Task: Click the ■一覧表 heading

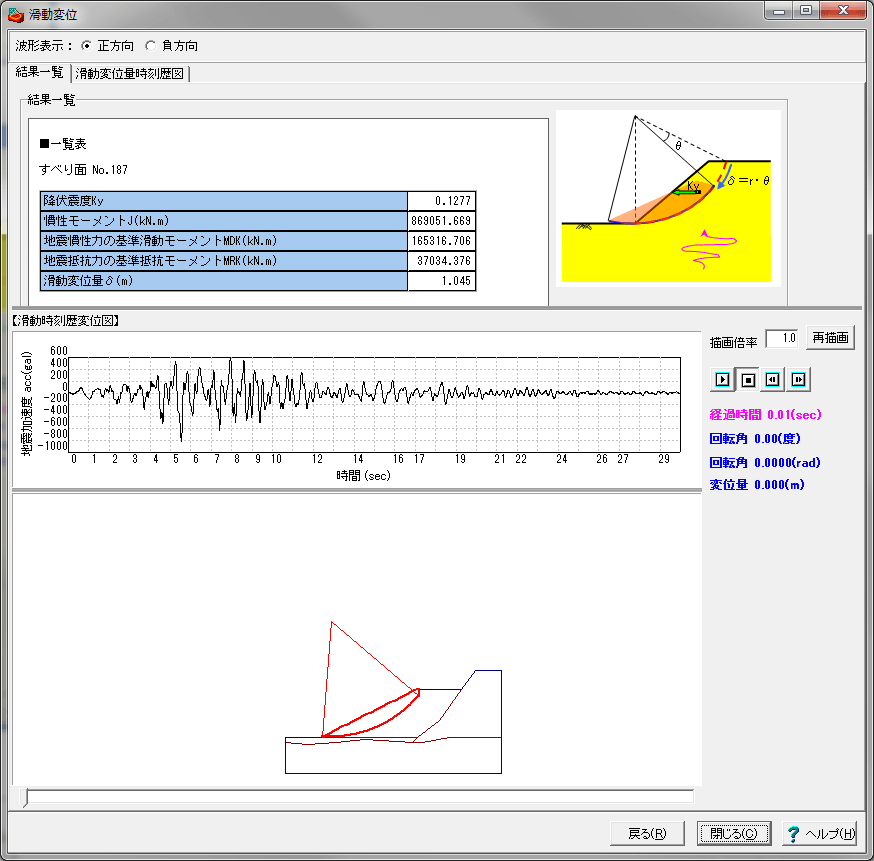Action: pos(62,144)
